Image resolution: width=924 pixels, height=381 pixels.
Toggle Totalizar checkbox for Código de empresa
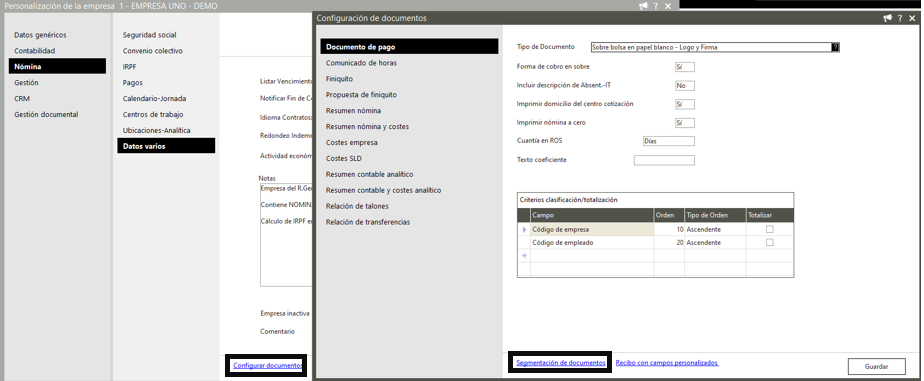click(770, 229)
